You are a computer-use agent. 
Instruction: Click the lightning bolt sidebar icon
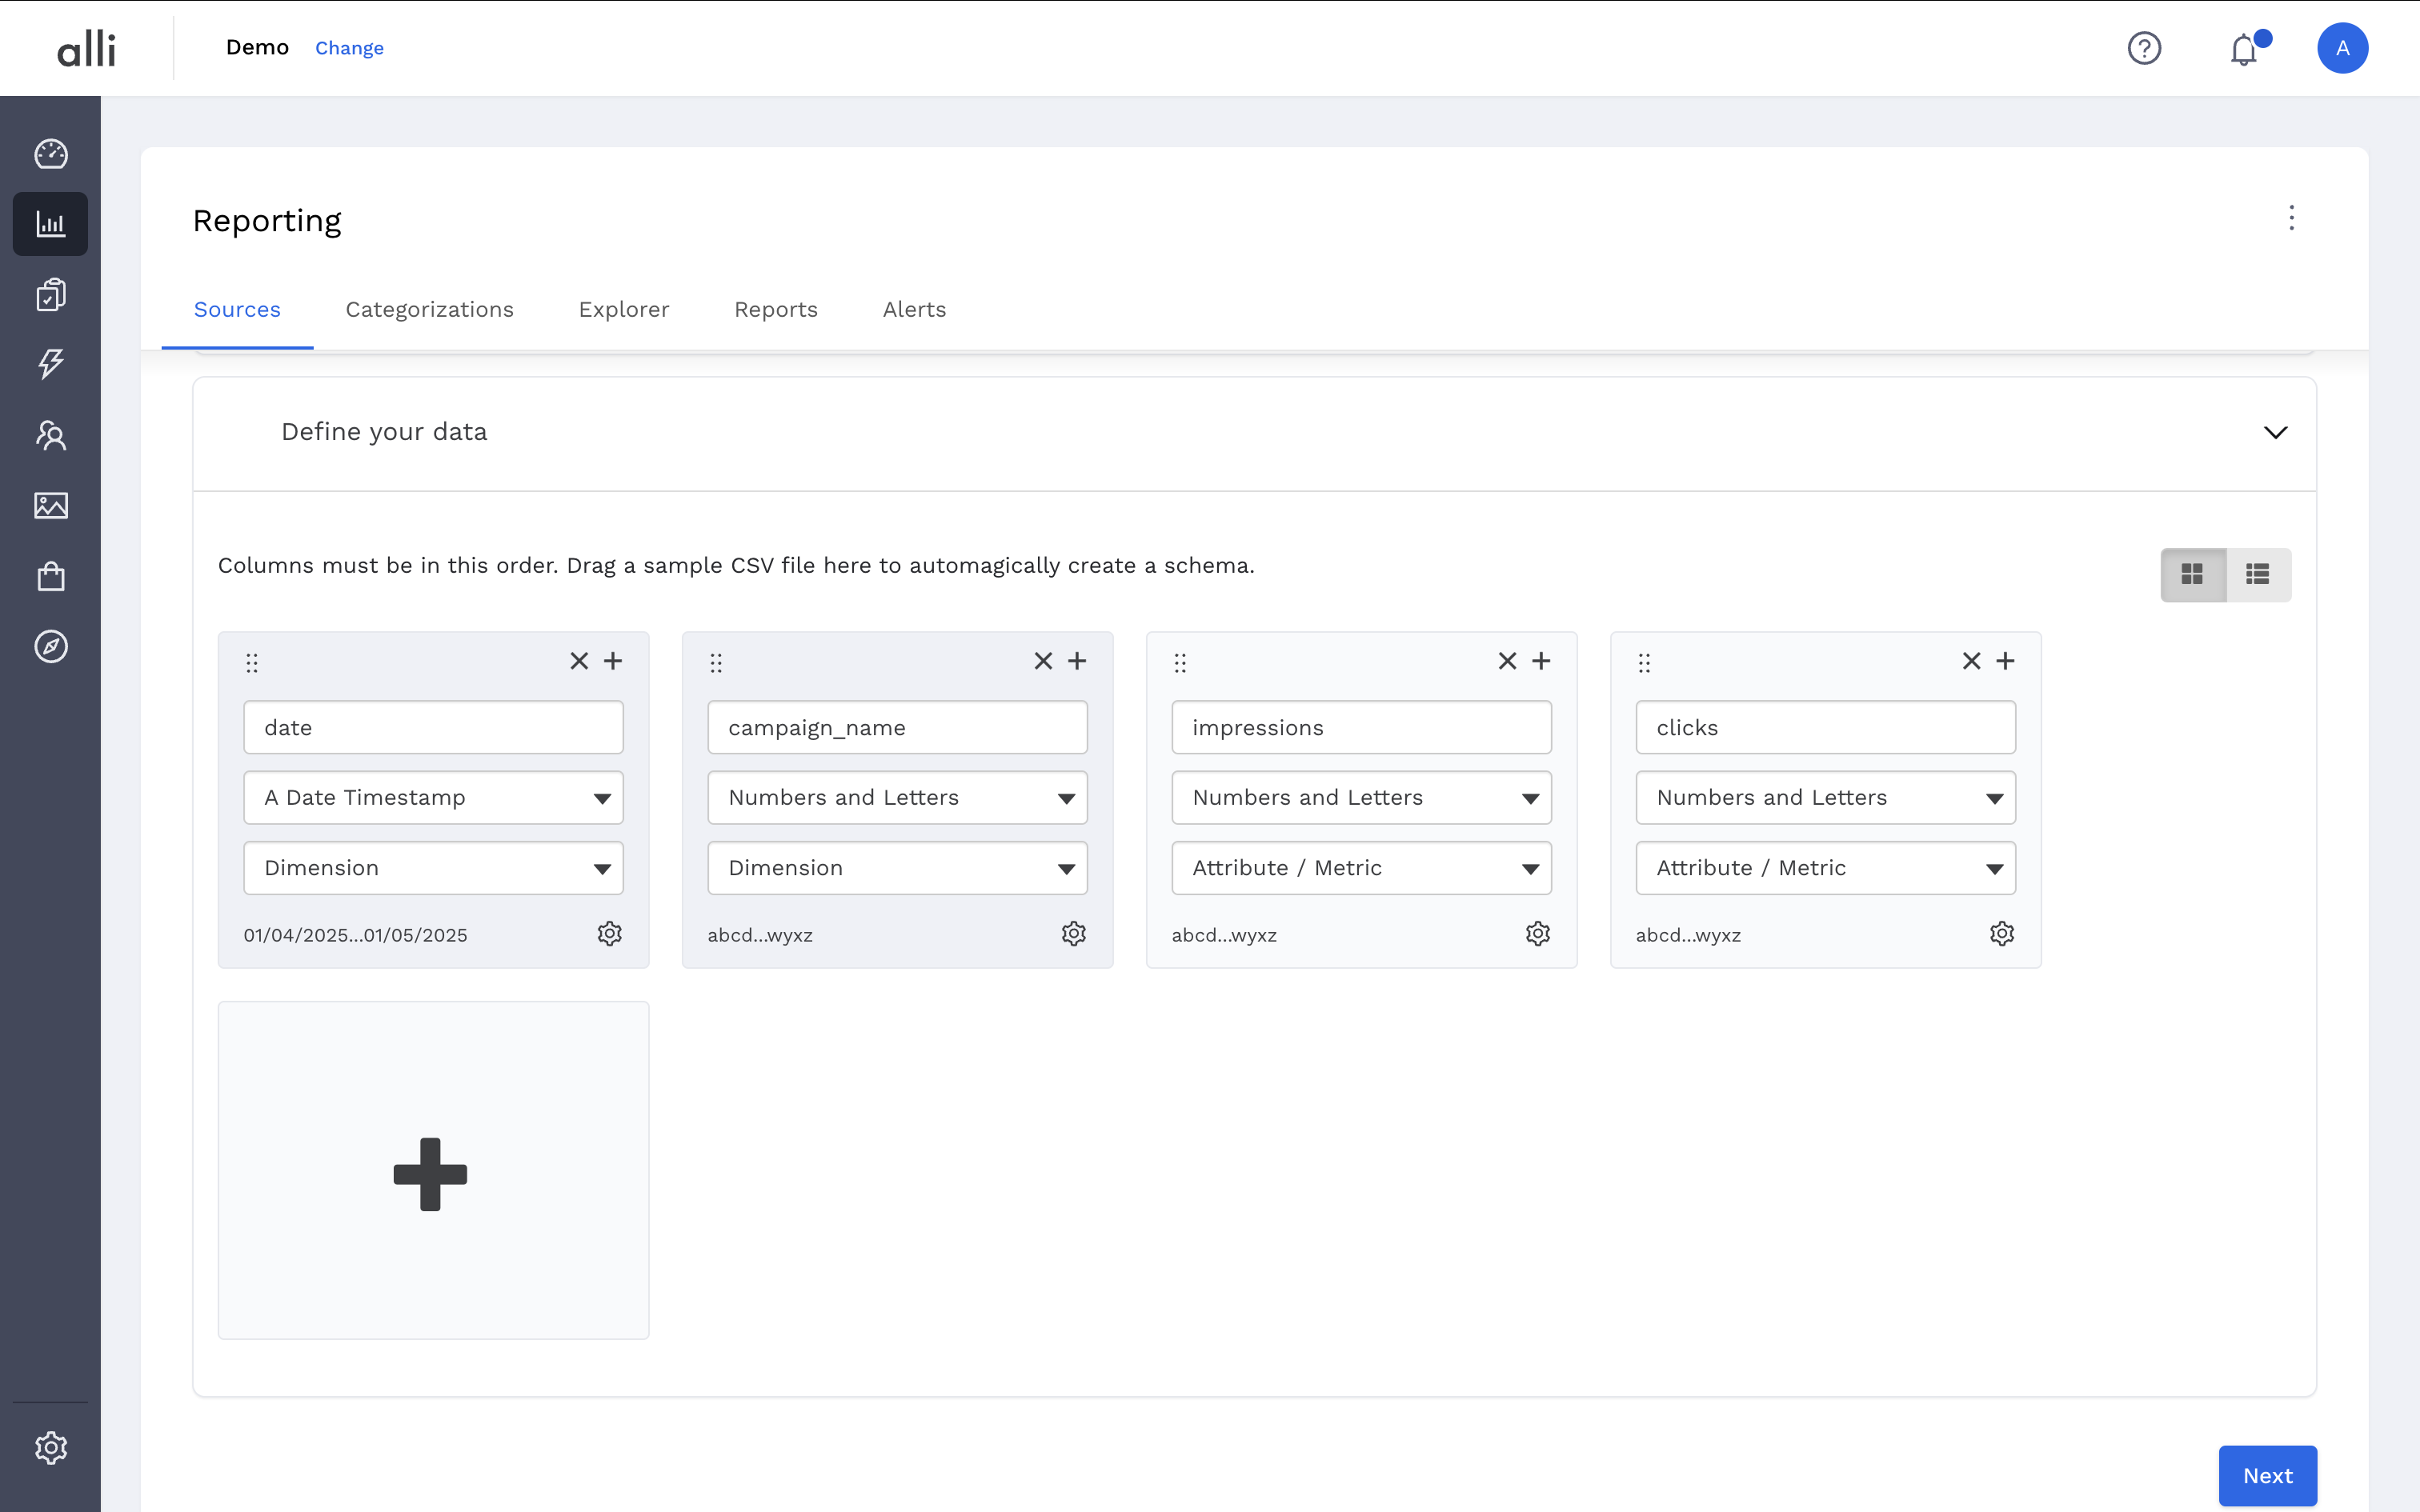[50, 364]
